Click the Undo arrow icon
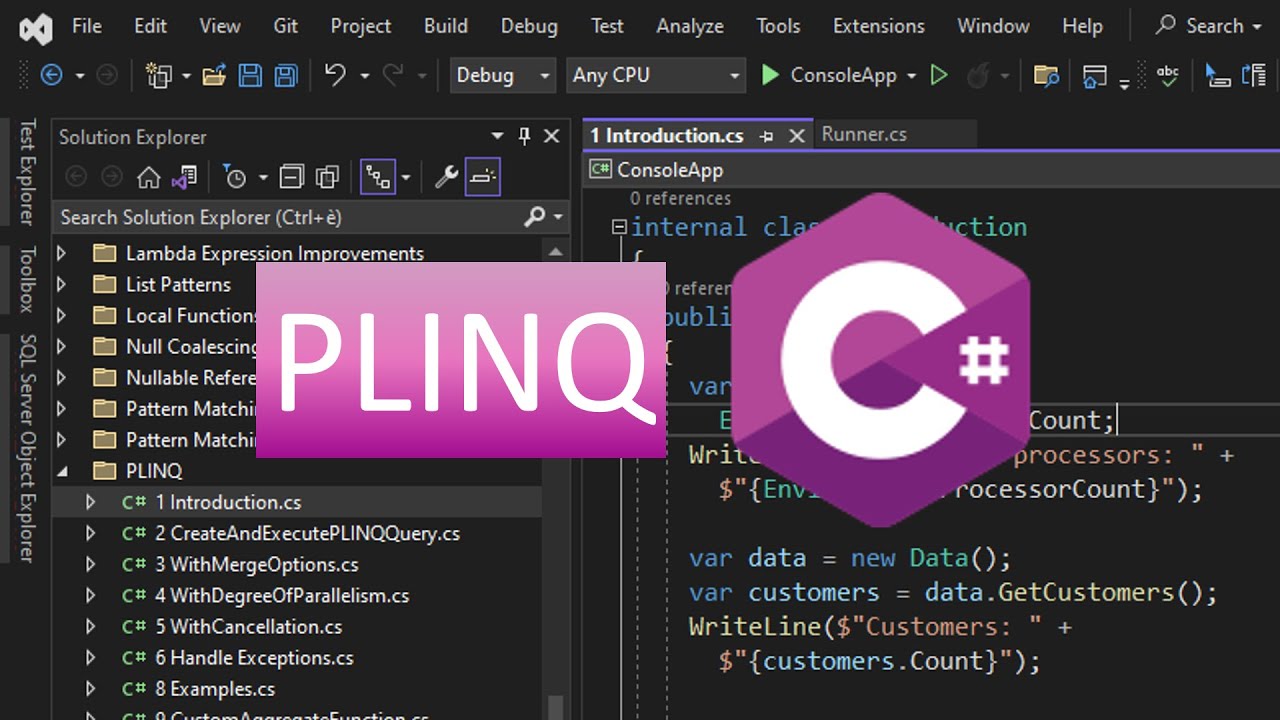The height and width of the screenshot is (720, 1280). point(336,75)
